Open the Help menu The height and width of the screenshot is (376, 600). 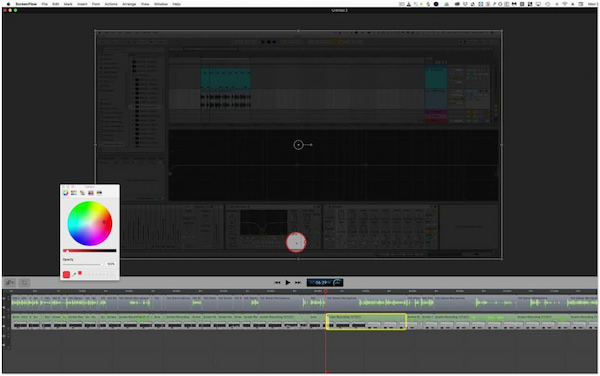[x=176, y=4]
